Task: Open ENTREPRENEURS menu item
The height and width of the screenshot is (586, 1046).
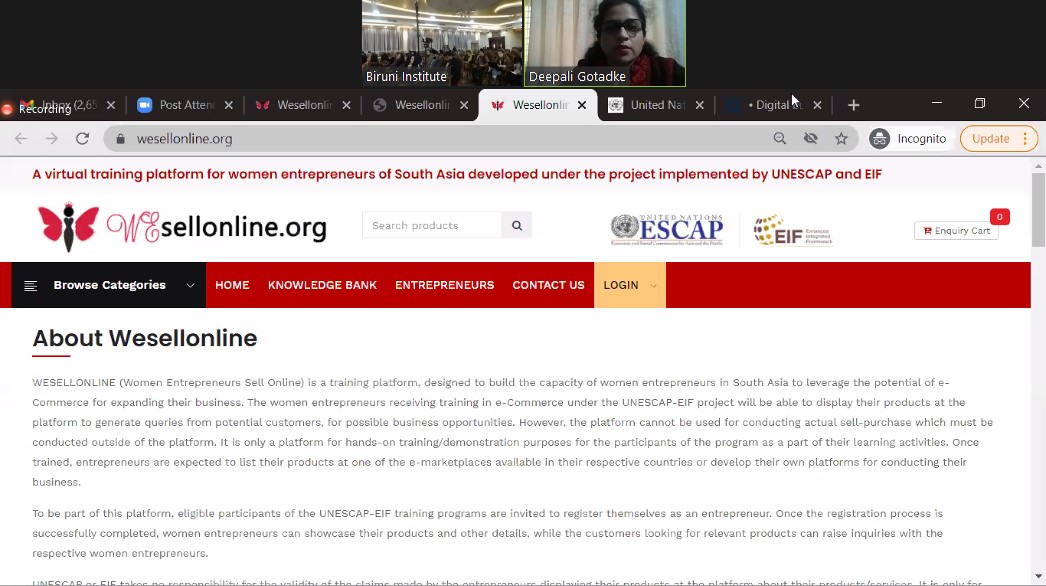Action: point(444,285)
